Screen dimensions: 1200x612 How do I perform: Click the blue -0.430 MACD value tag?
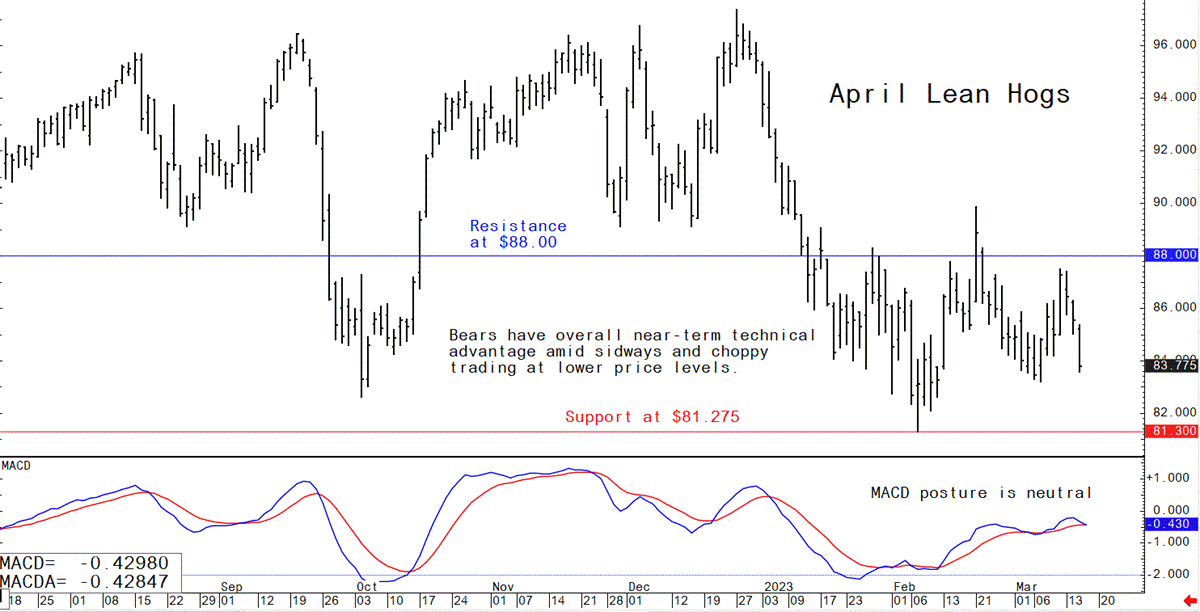[x=1170, y=524]
